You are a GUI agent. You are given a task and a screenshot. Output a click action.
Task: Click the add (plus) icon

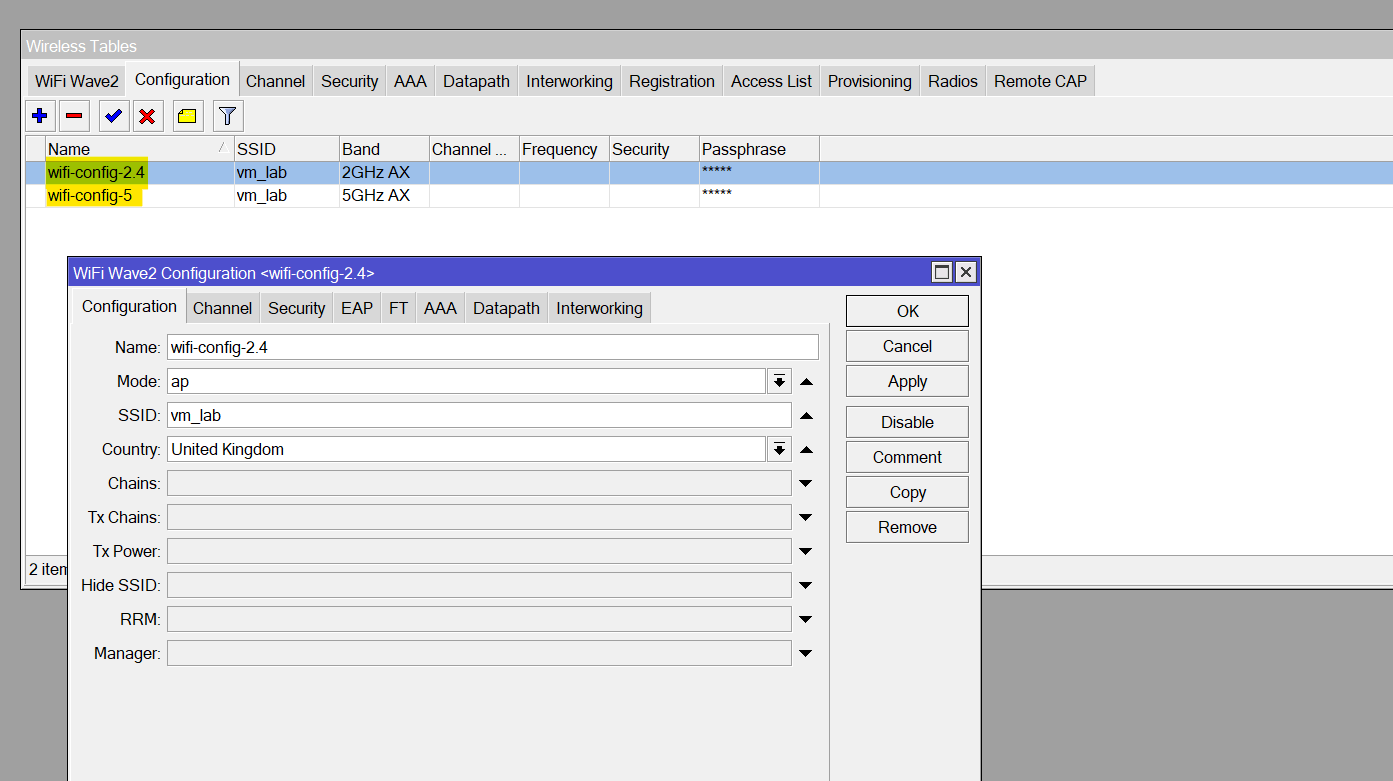point(40,116)
